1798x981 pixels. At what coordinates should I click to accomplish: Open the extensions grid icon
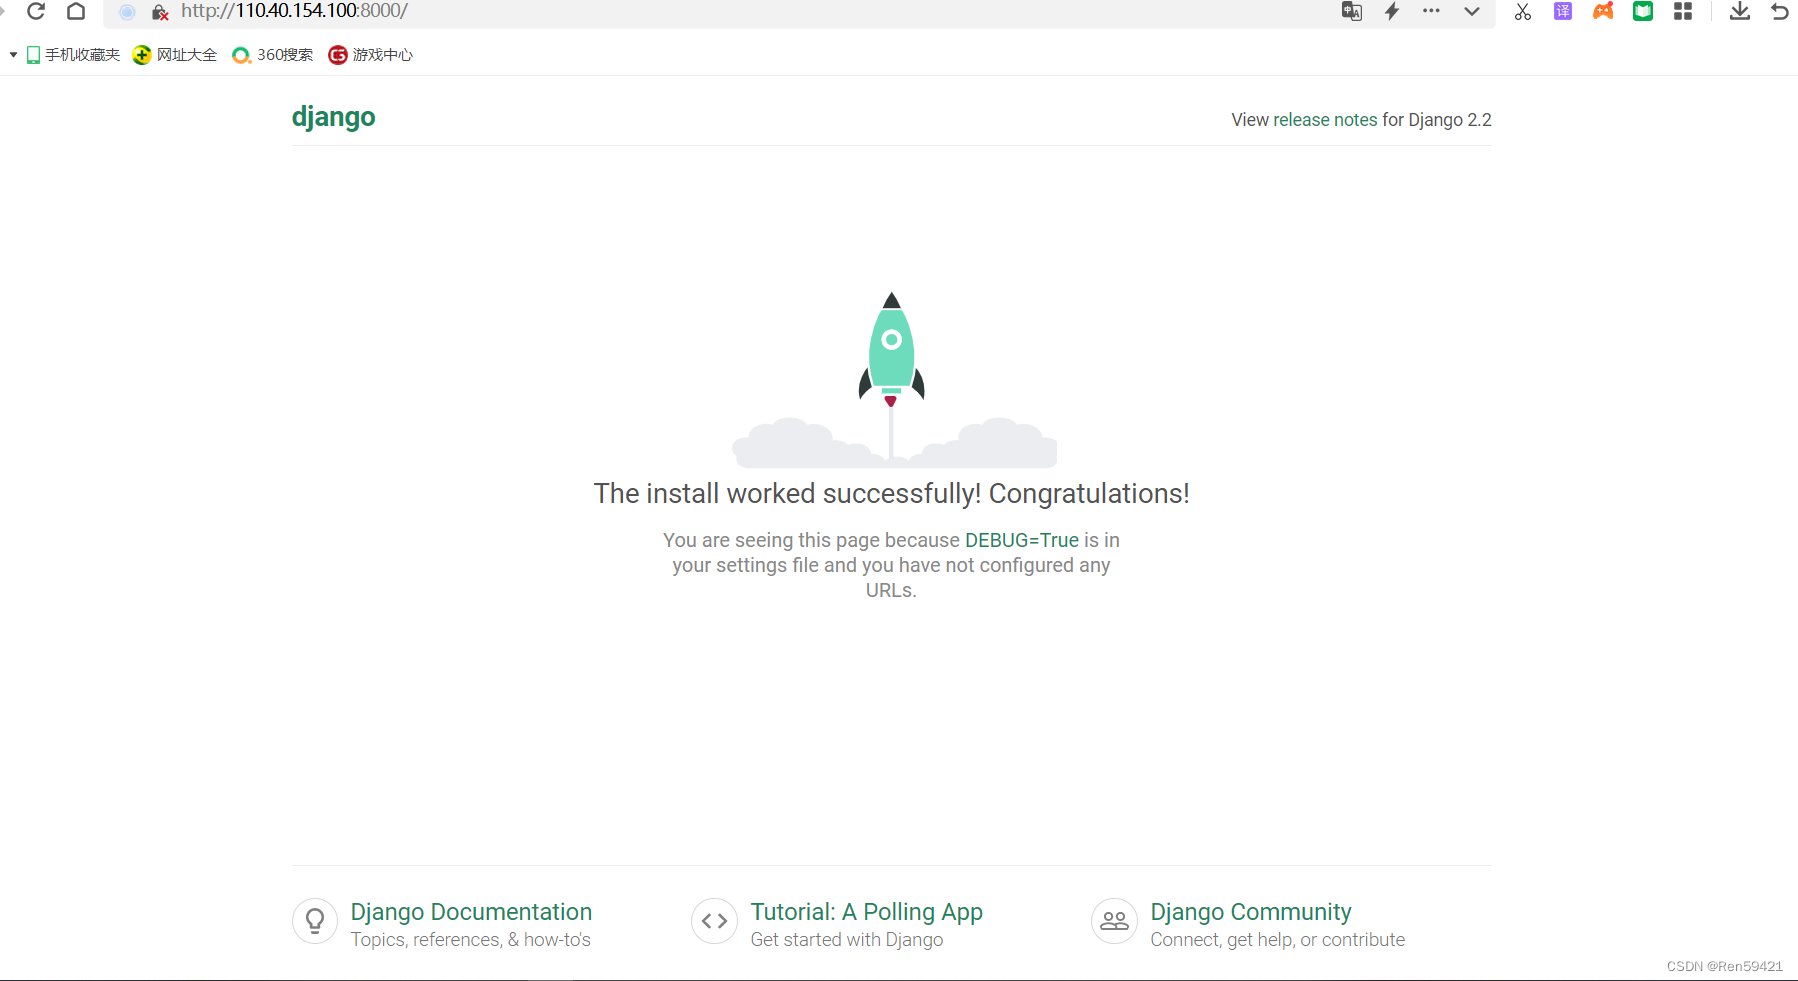pos(1683,11)
